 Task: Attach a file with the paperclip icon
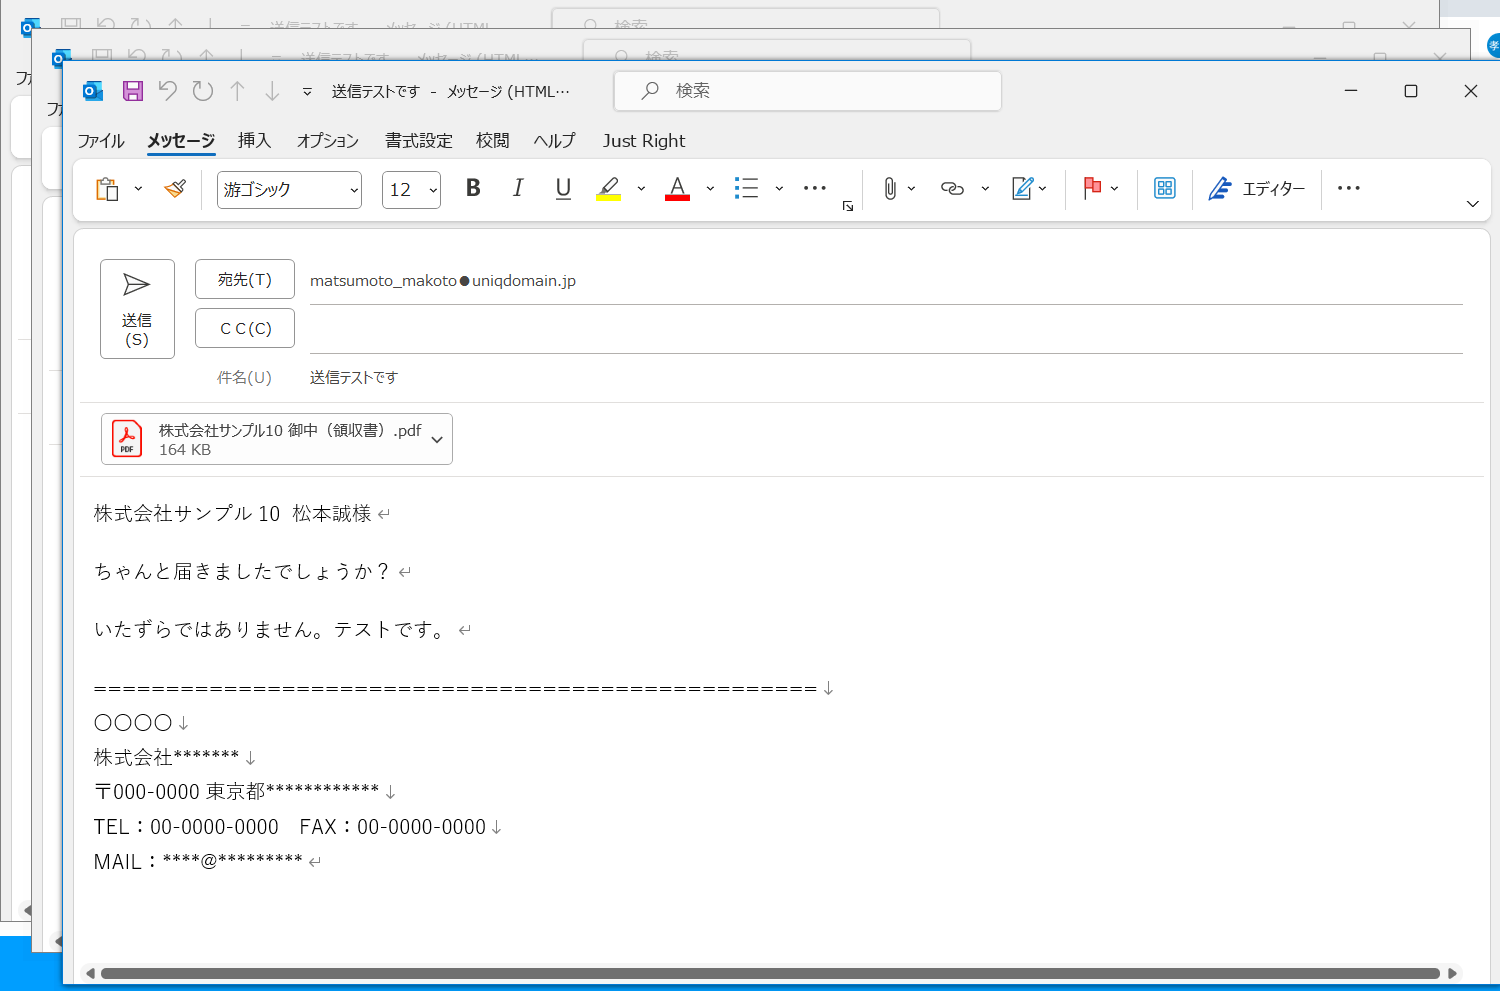[890, 188]
